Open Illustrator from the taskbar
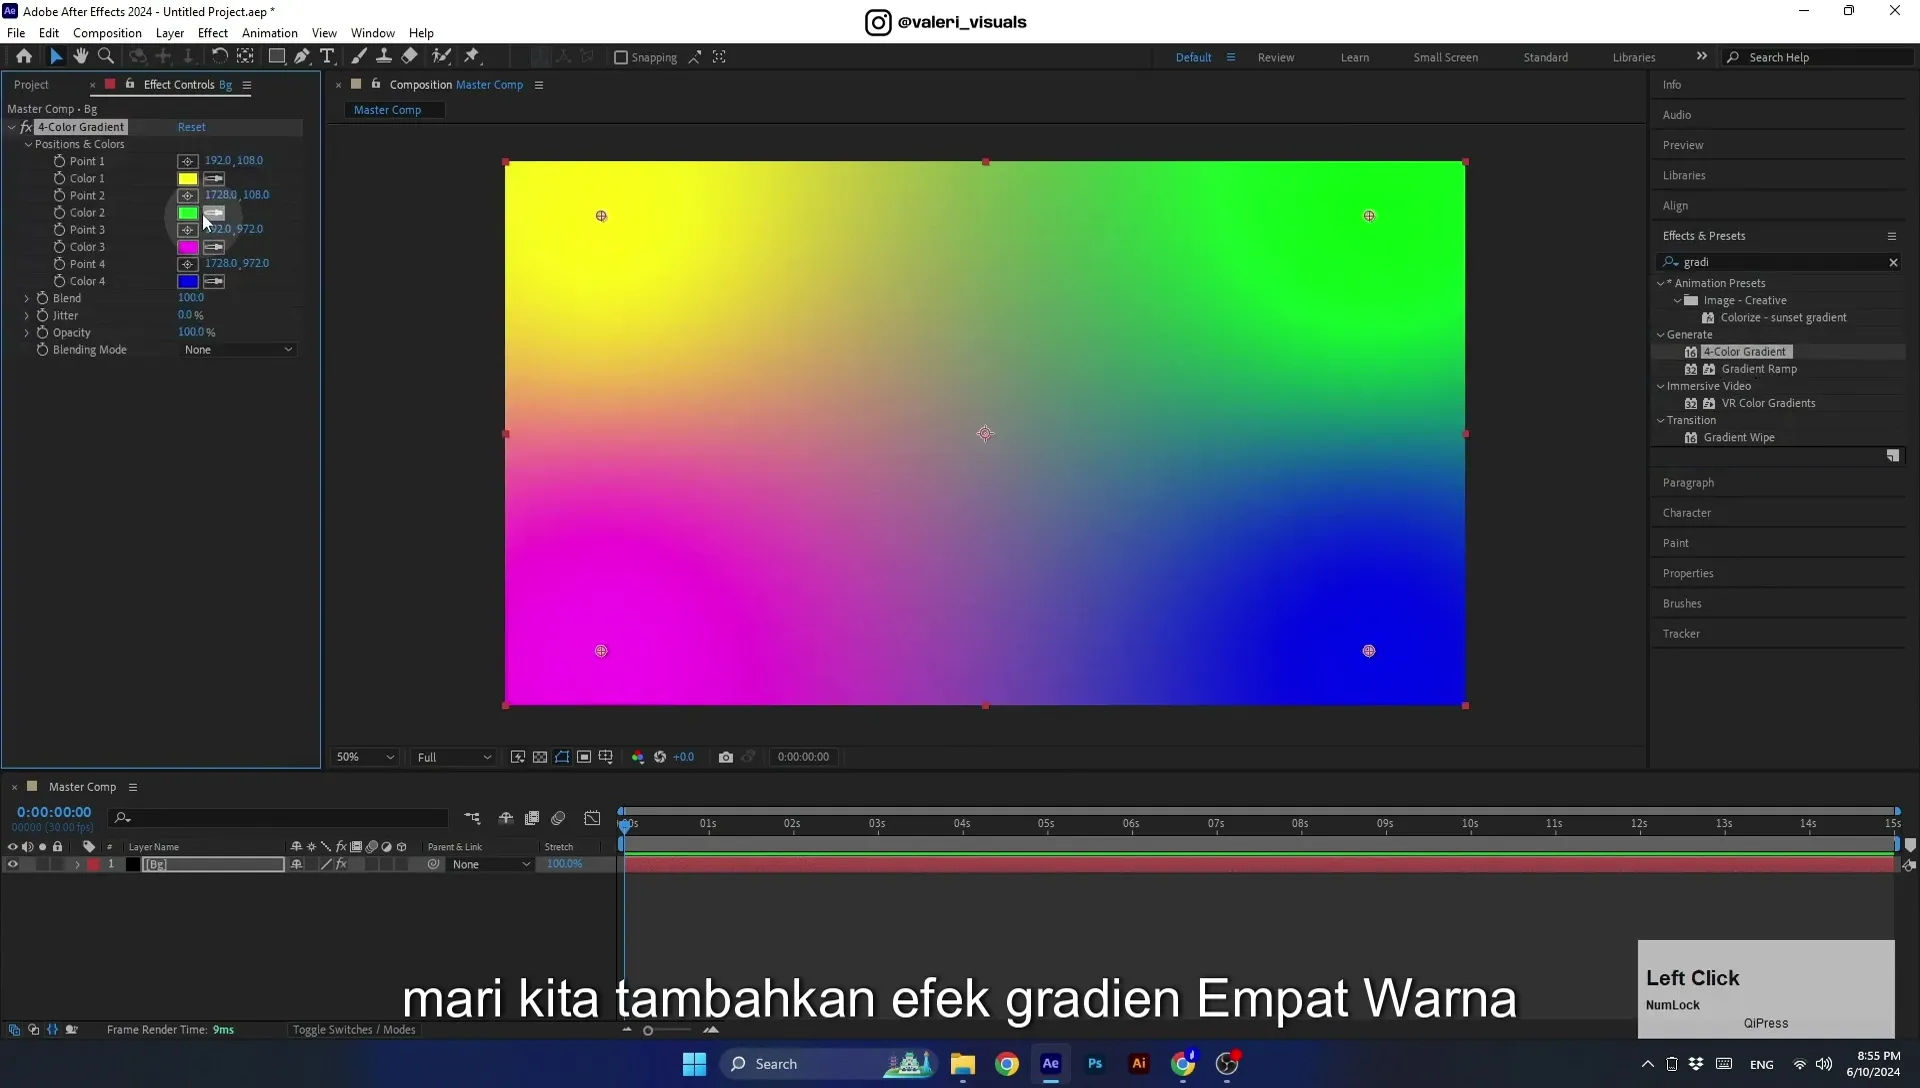Image resolution: width=1920 pixels, height=1088 pixels. (x=1139, y=1064)
